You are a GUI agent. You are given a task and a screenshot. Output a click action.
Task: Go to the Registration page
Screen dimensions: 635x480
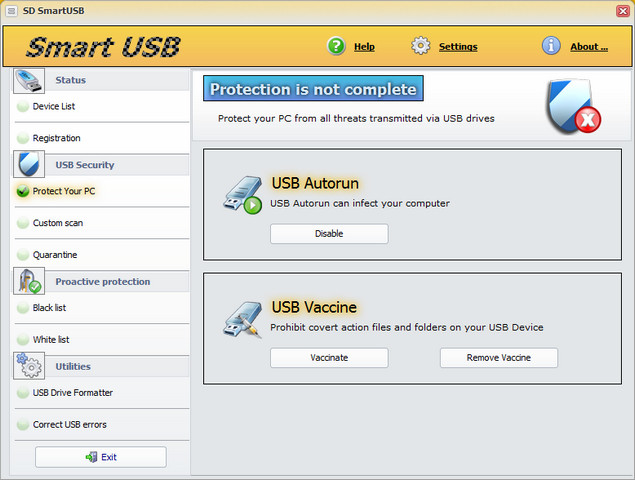coord(56,138)
